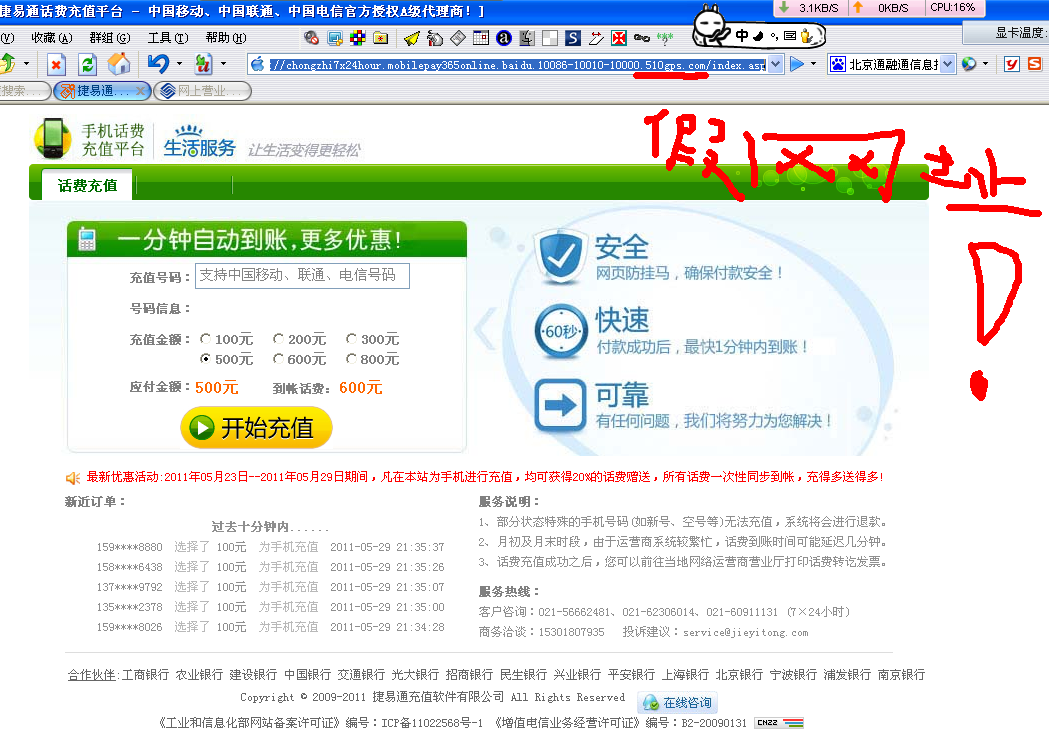Click the CNZZ statistics badge

click(x=779, y=722)
